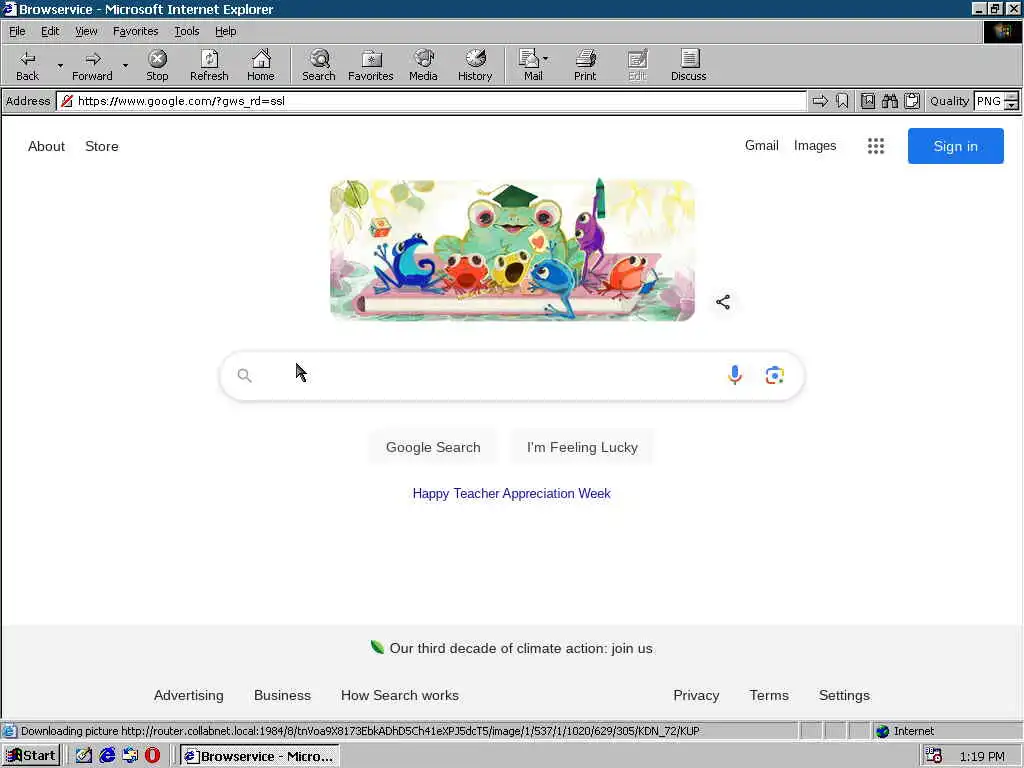Open the Help menu

point(225,31)
